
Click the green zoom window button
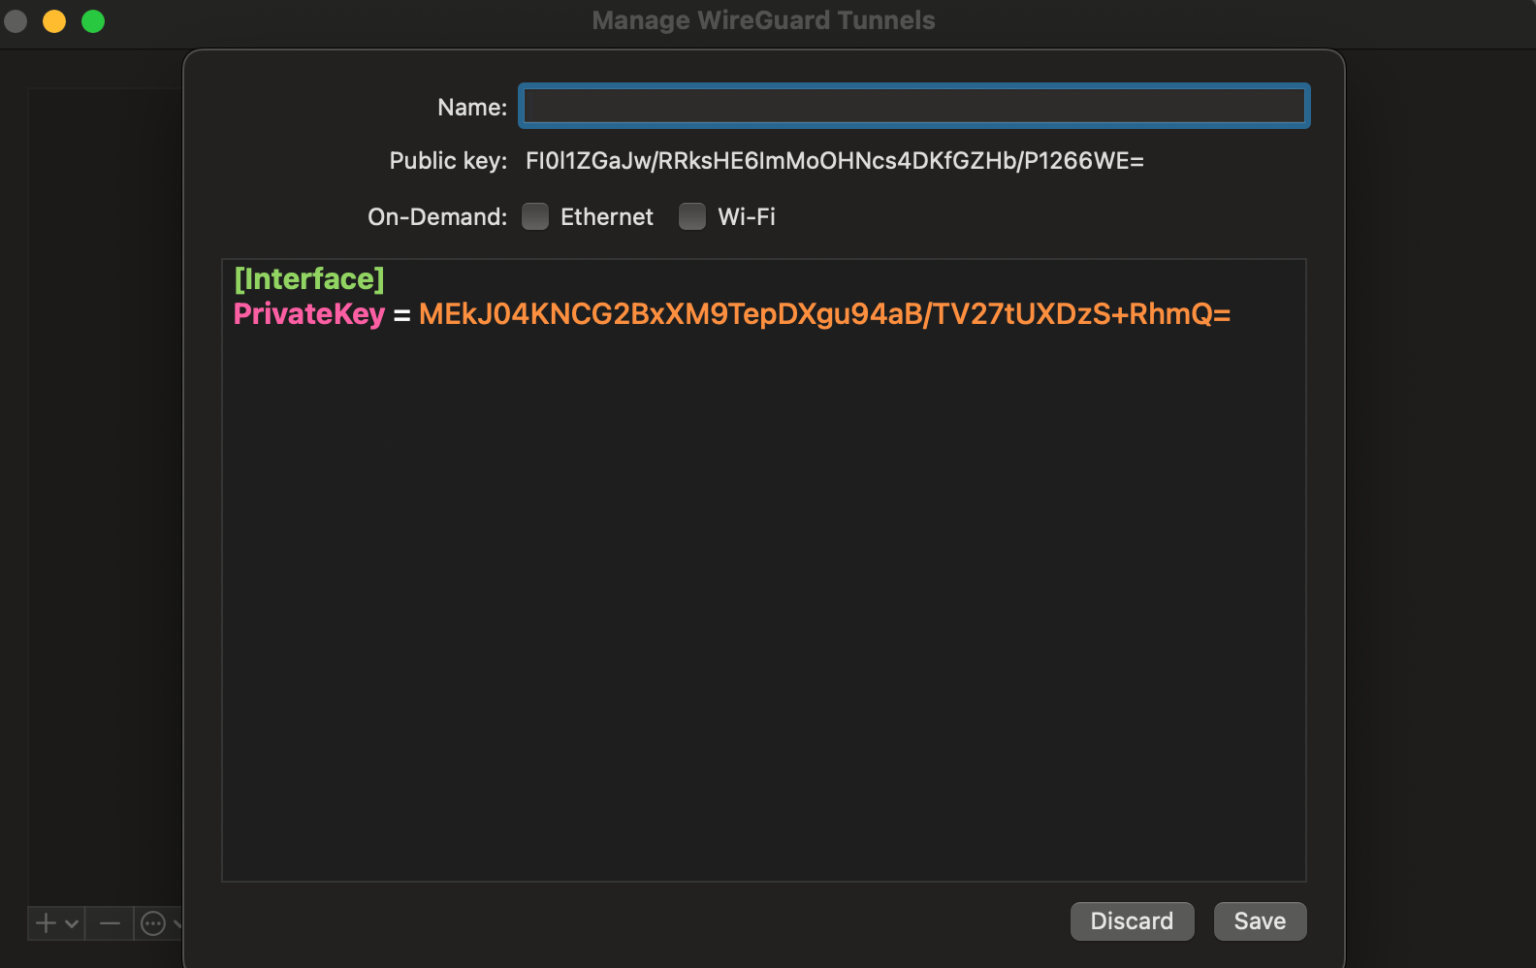coord(92,20)
